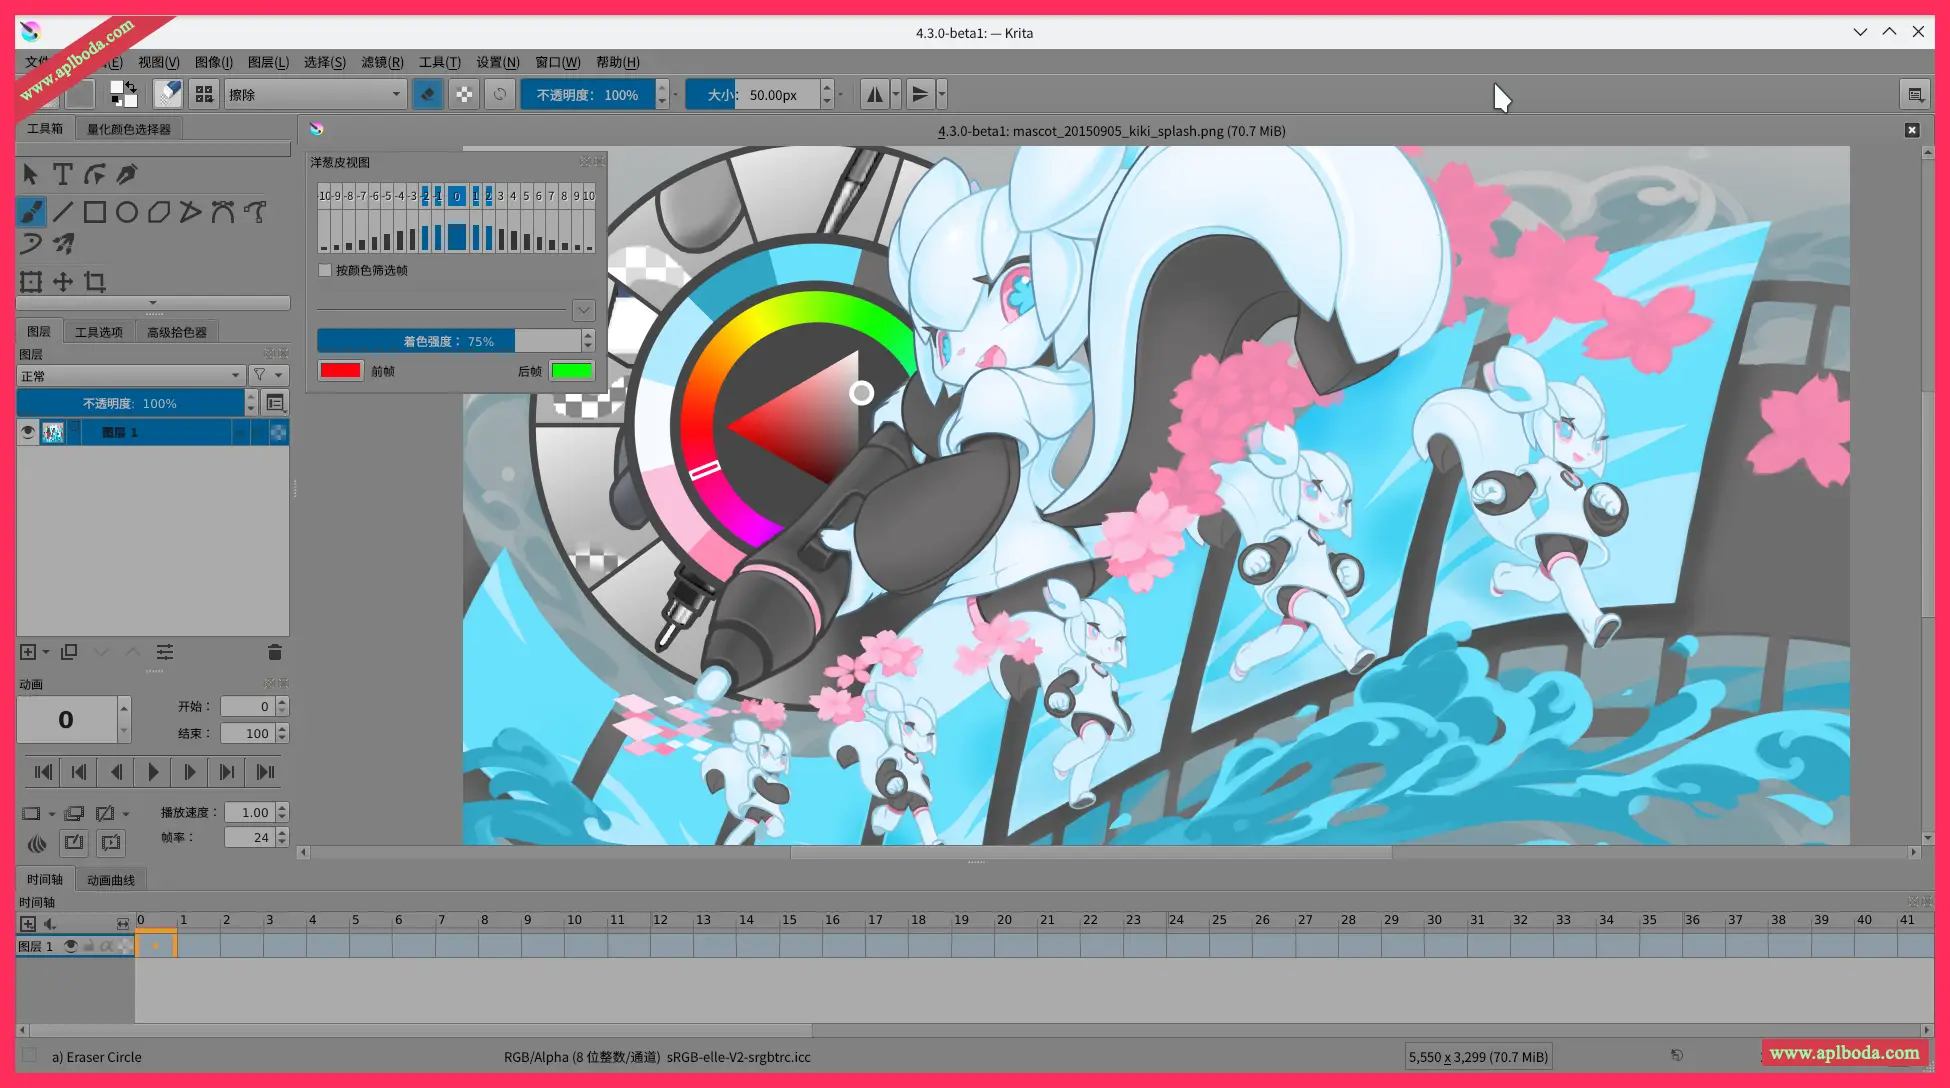Select the ellipse drawing tool
Viewport: 1950px width, 1088px height.
(126, 212)
